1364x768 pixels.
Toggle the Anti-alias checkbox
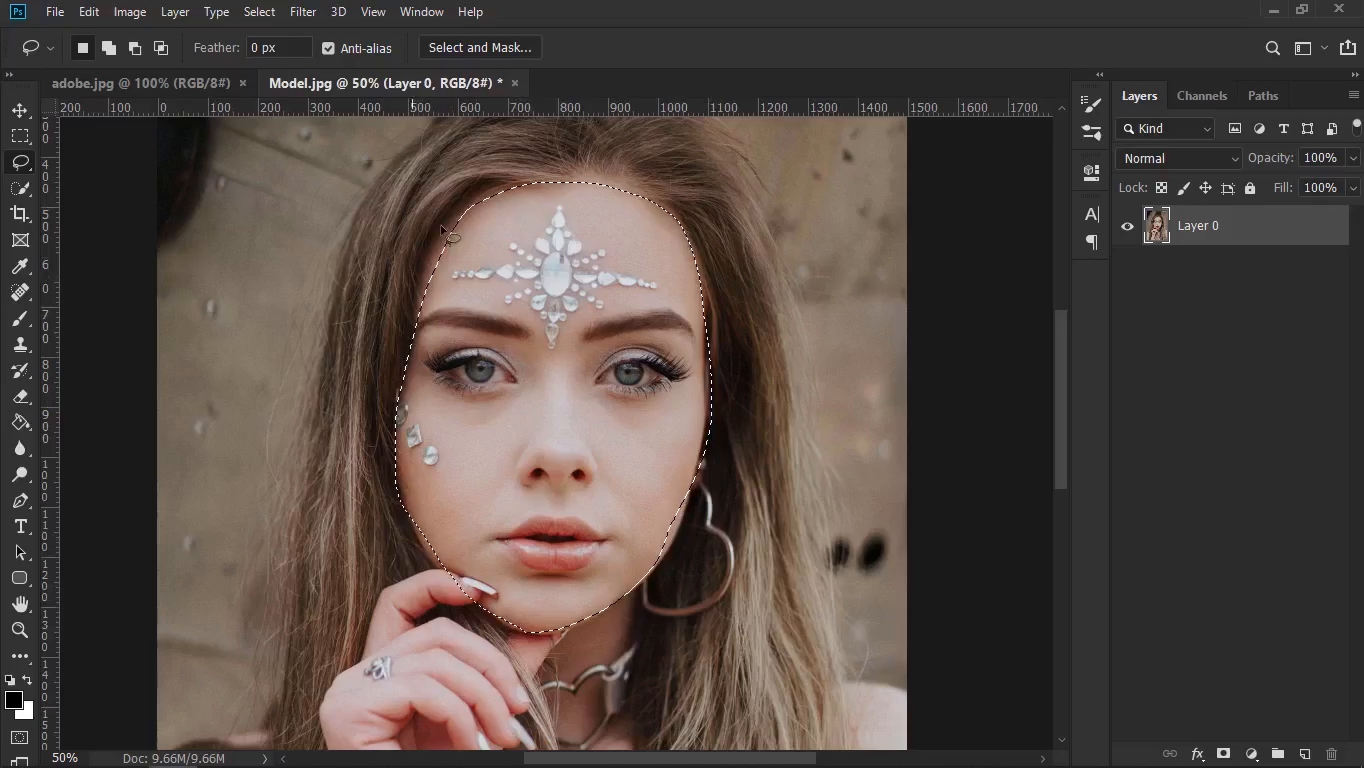click(328, 48)
